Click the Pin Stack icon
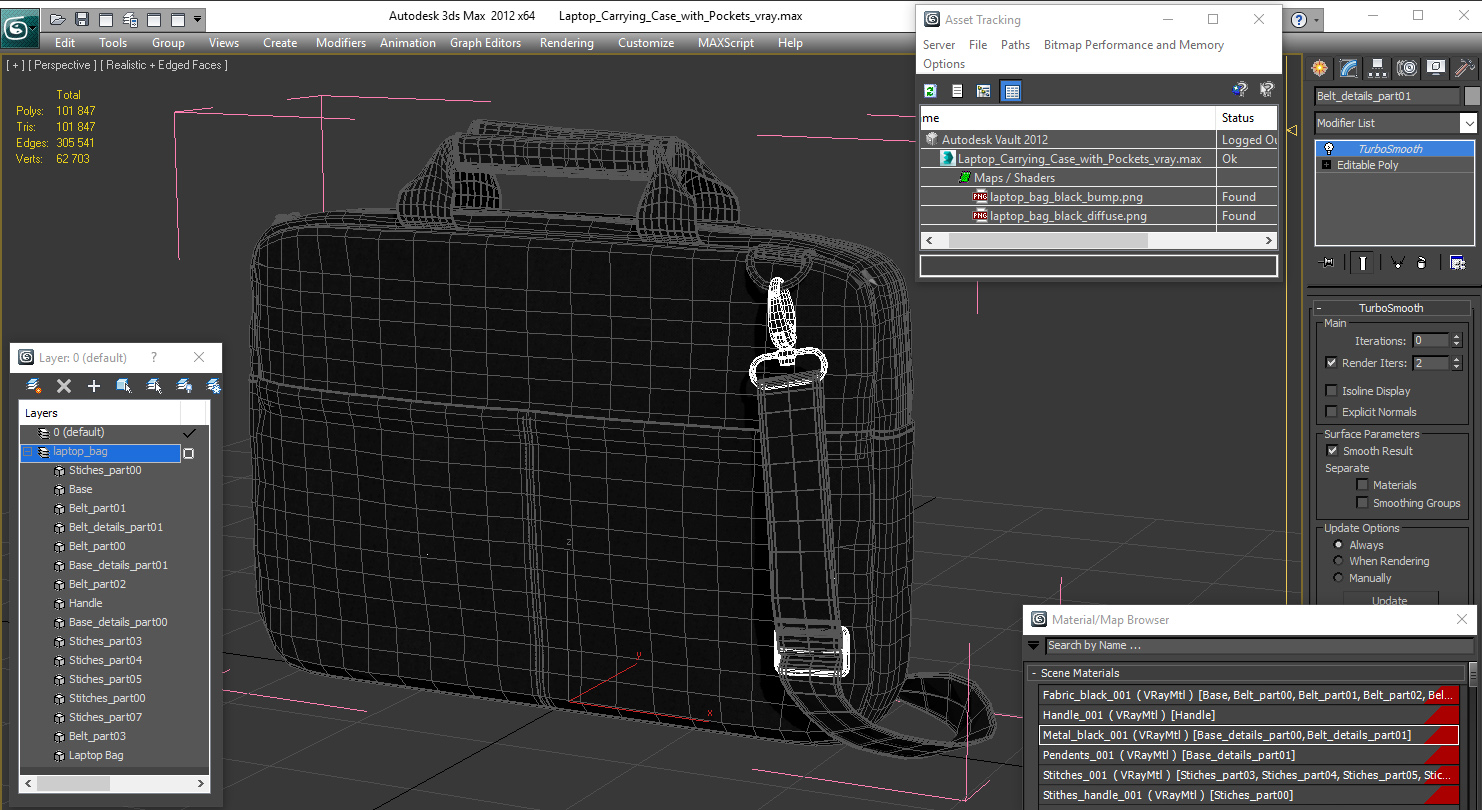This screenshot has width=1482, height=810. 1328,263
